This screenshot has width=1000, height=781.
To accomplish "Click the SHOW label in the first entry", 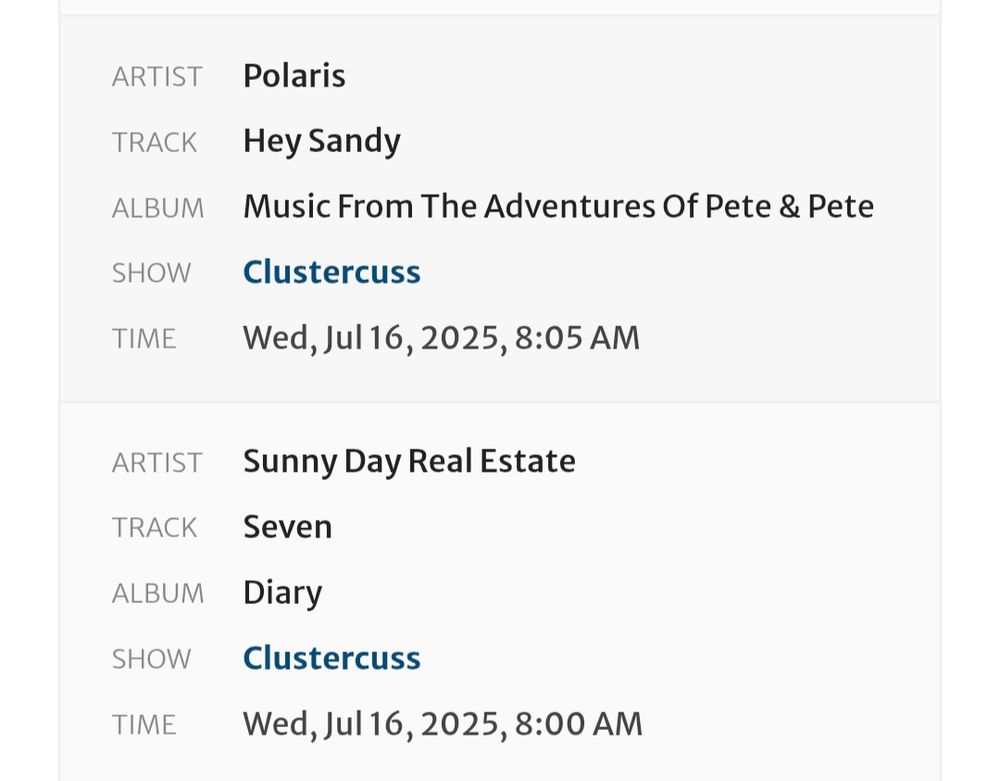I will [151, 273].
